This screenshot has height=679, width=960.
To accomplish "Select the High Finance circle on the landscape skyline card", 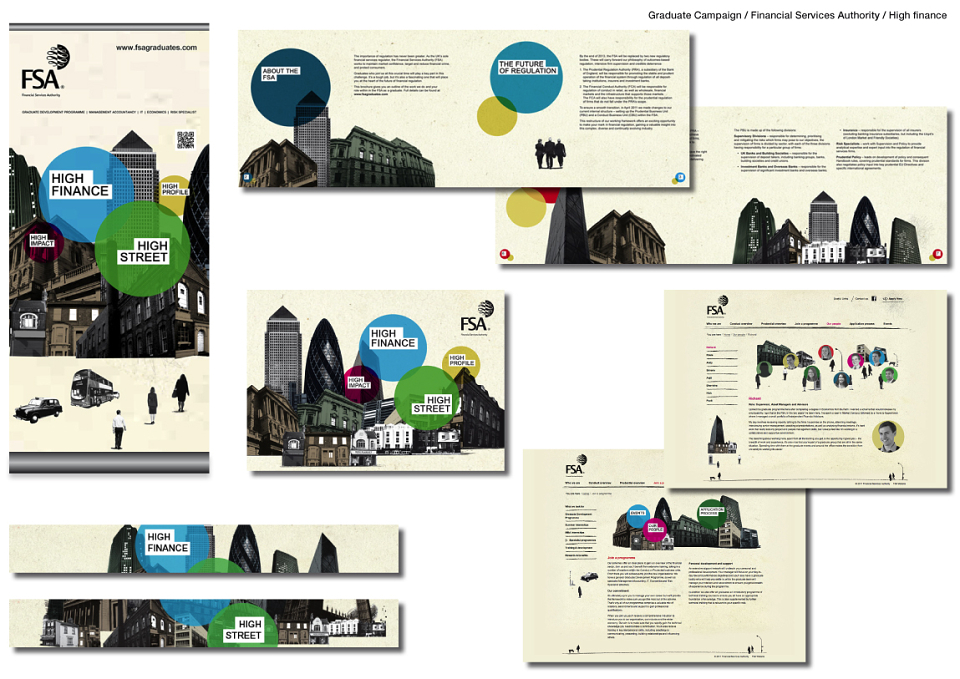I will click(x=393, y=347).
